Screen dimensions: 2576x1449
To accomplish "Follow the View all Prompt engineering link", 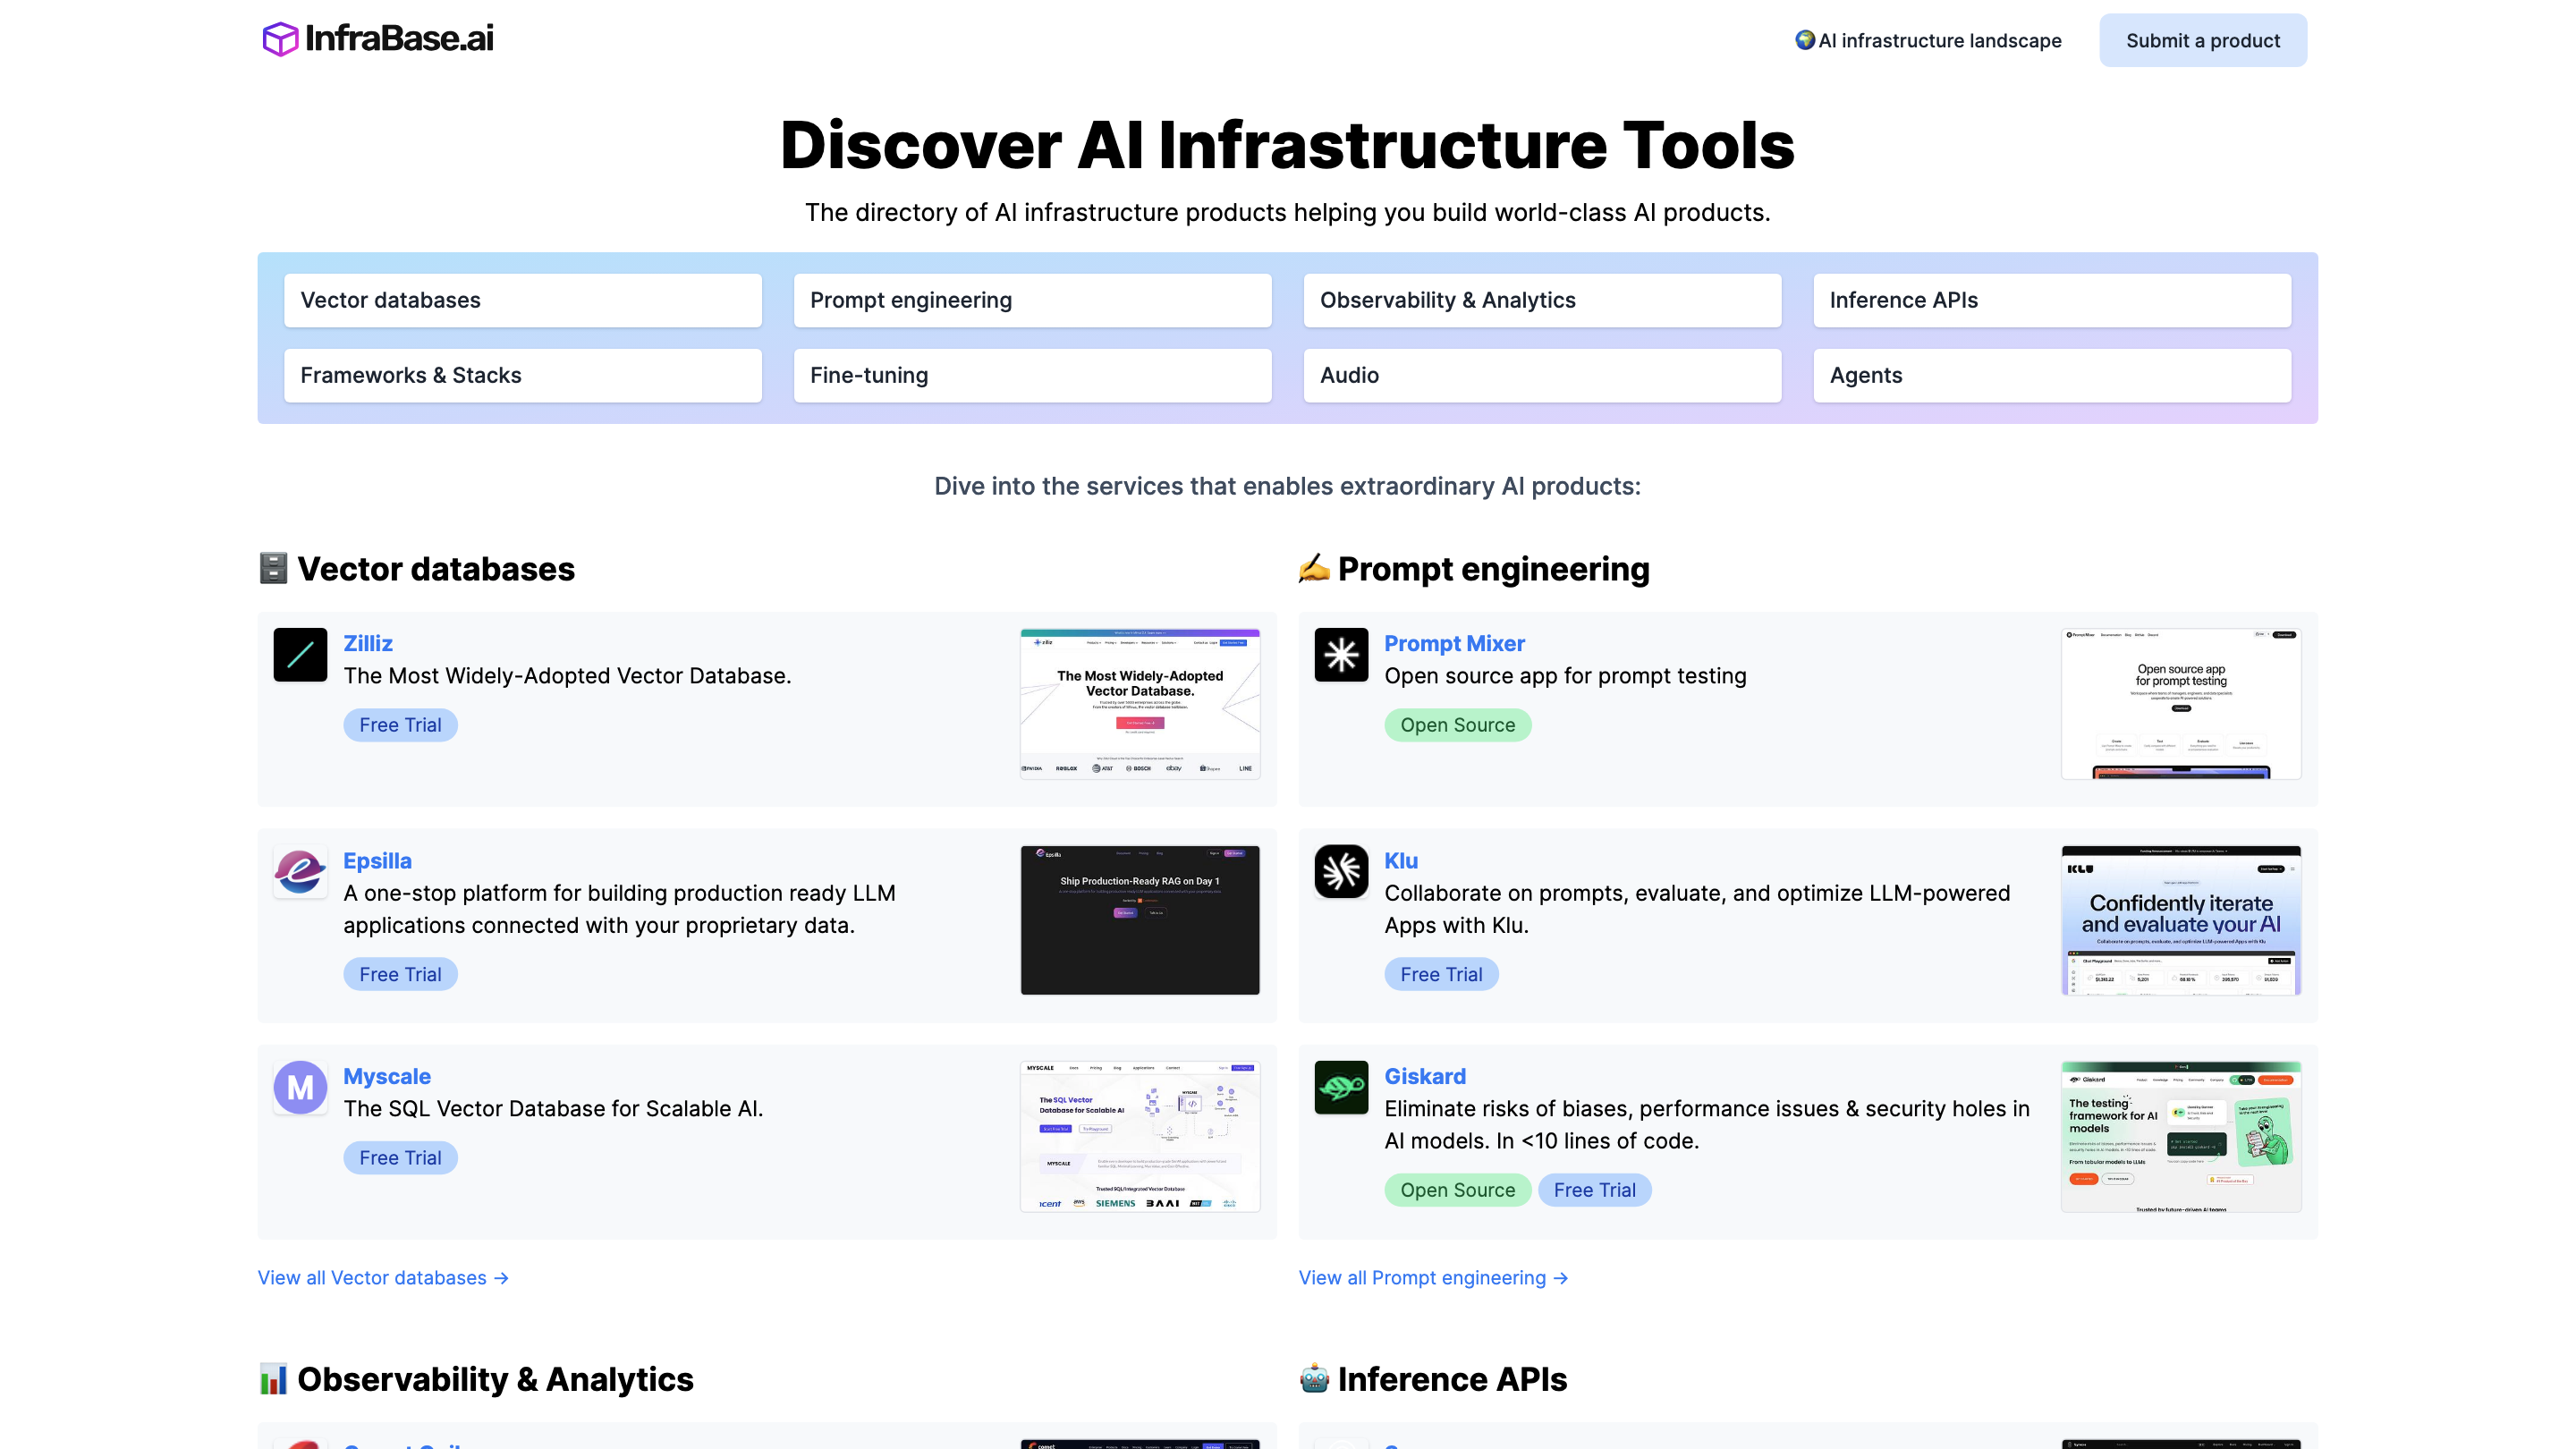I will click(1433, 1277).
